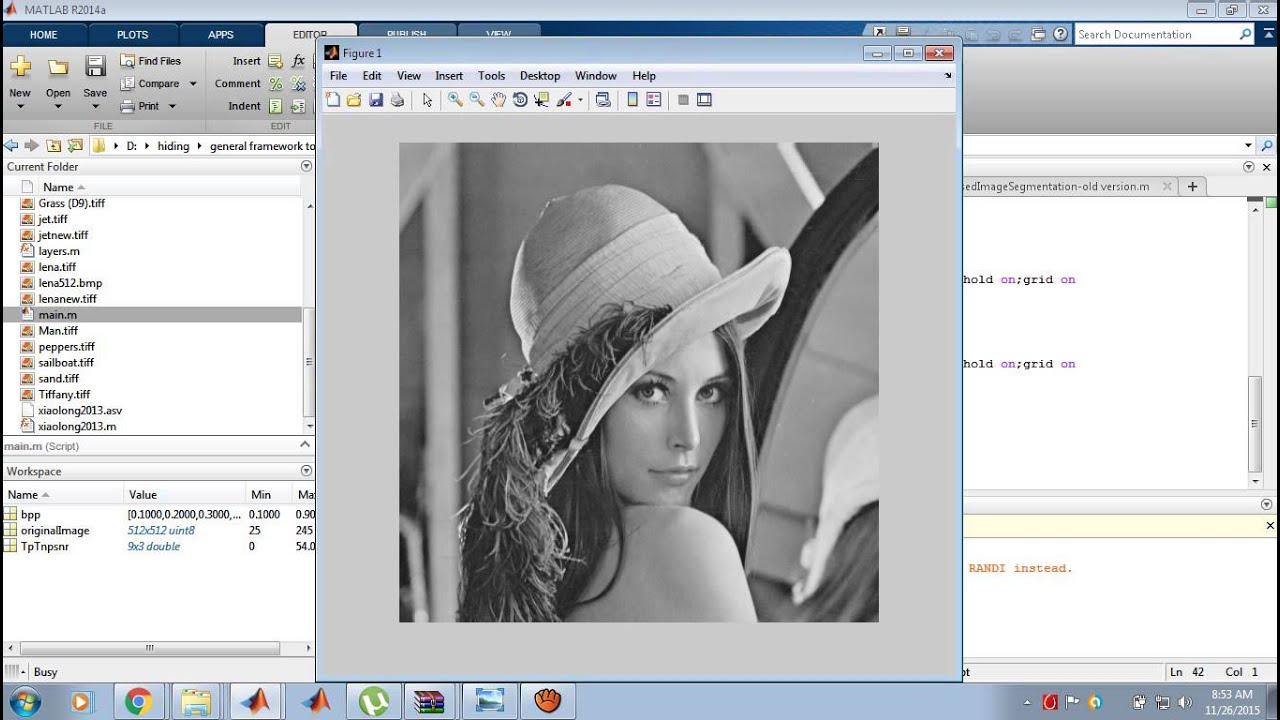
Task: Insert Colorbar via toolbar icon
Action: 632,100
